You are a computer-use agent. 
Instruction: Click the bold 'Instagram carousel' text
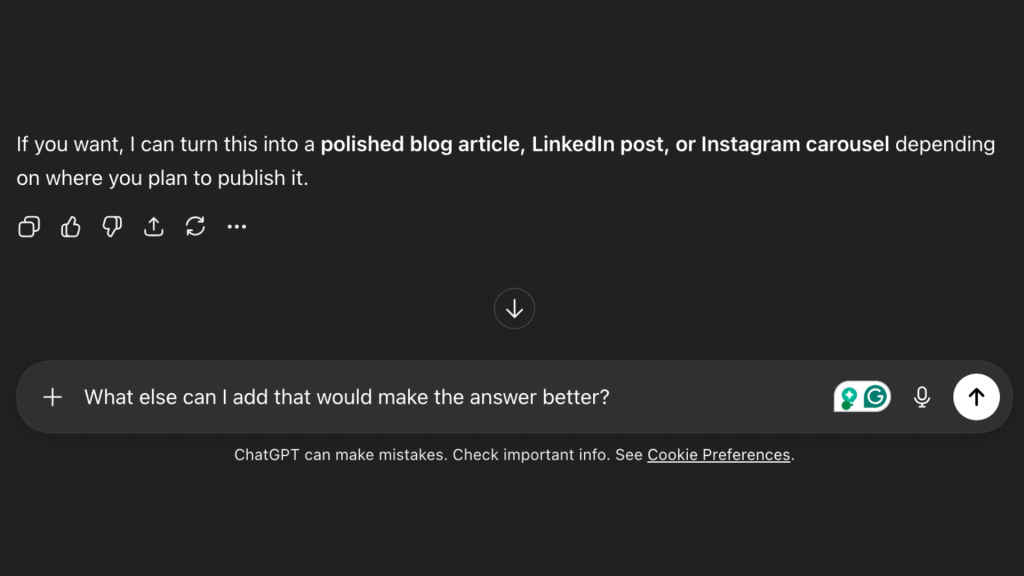(x=794, y=144)
